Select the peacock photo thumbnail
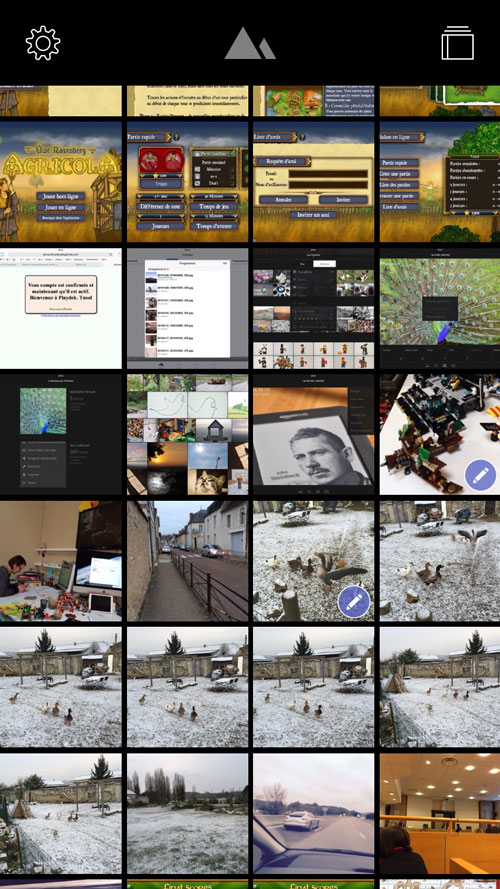This screenshot has height=889, width=500. [440, 308]
